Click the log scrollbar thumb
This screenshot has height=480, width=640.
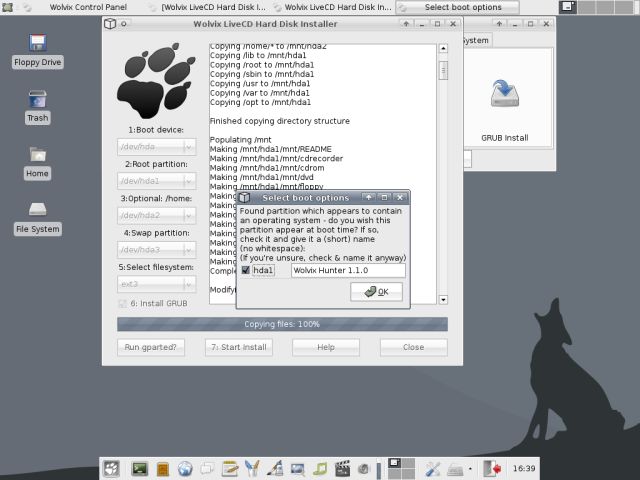443,70
